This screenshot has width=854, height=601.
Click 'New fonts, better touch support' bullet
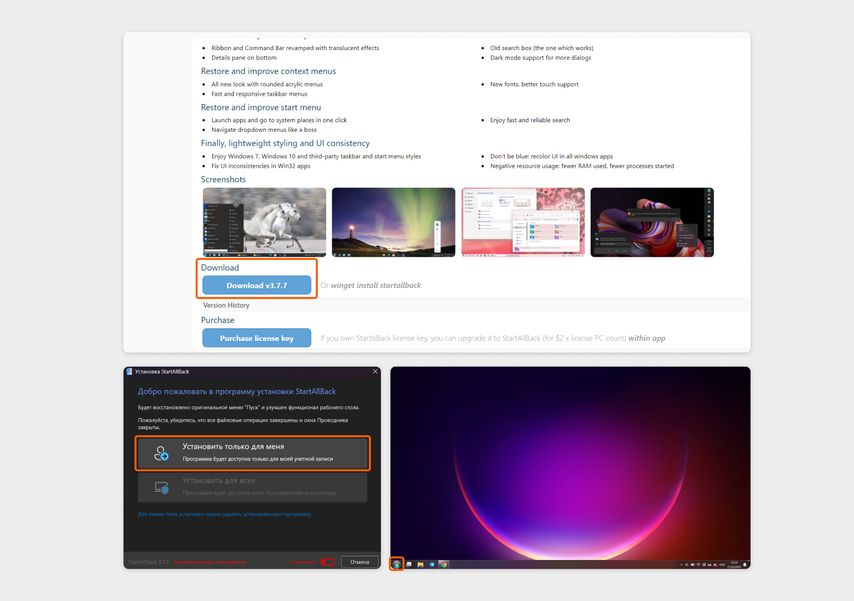[534, 84]
